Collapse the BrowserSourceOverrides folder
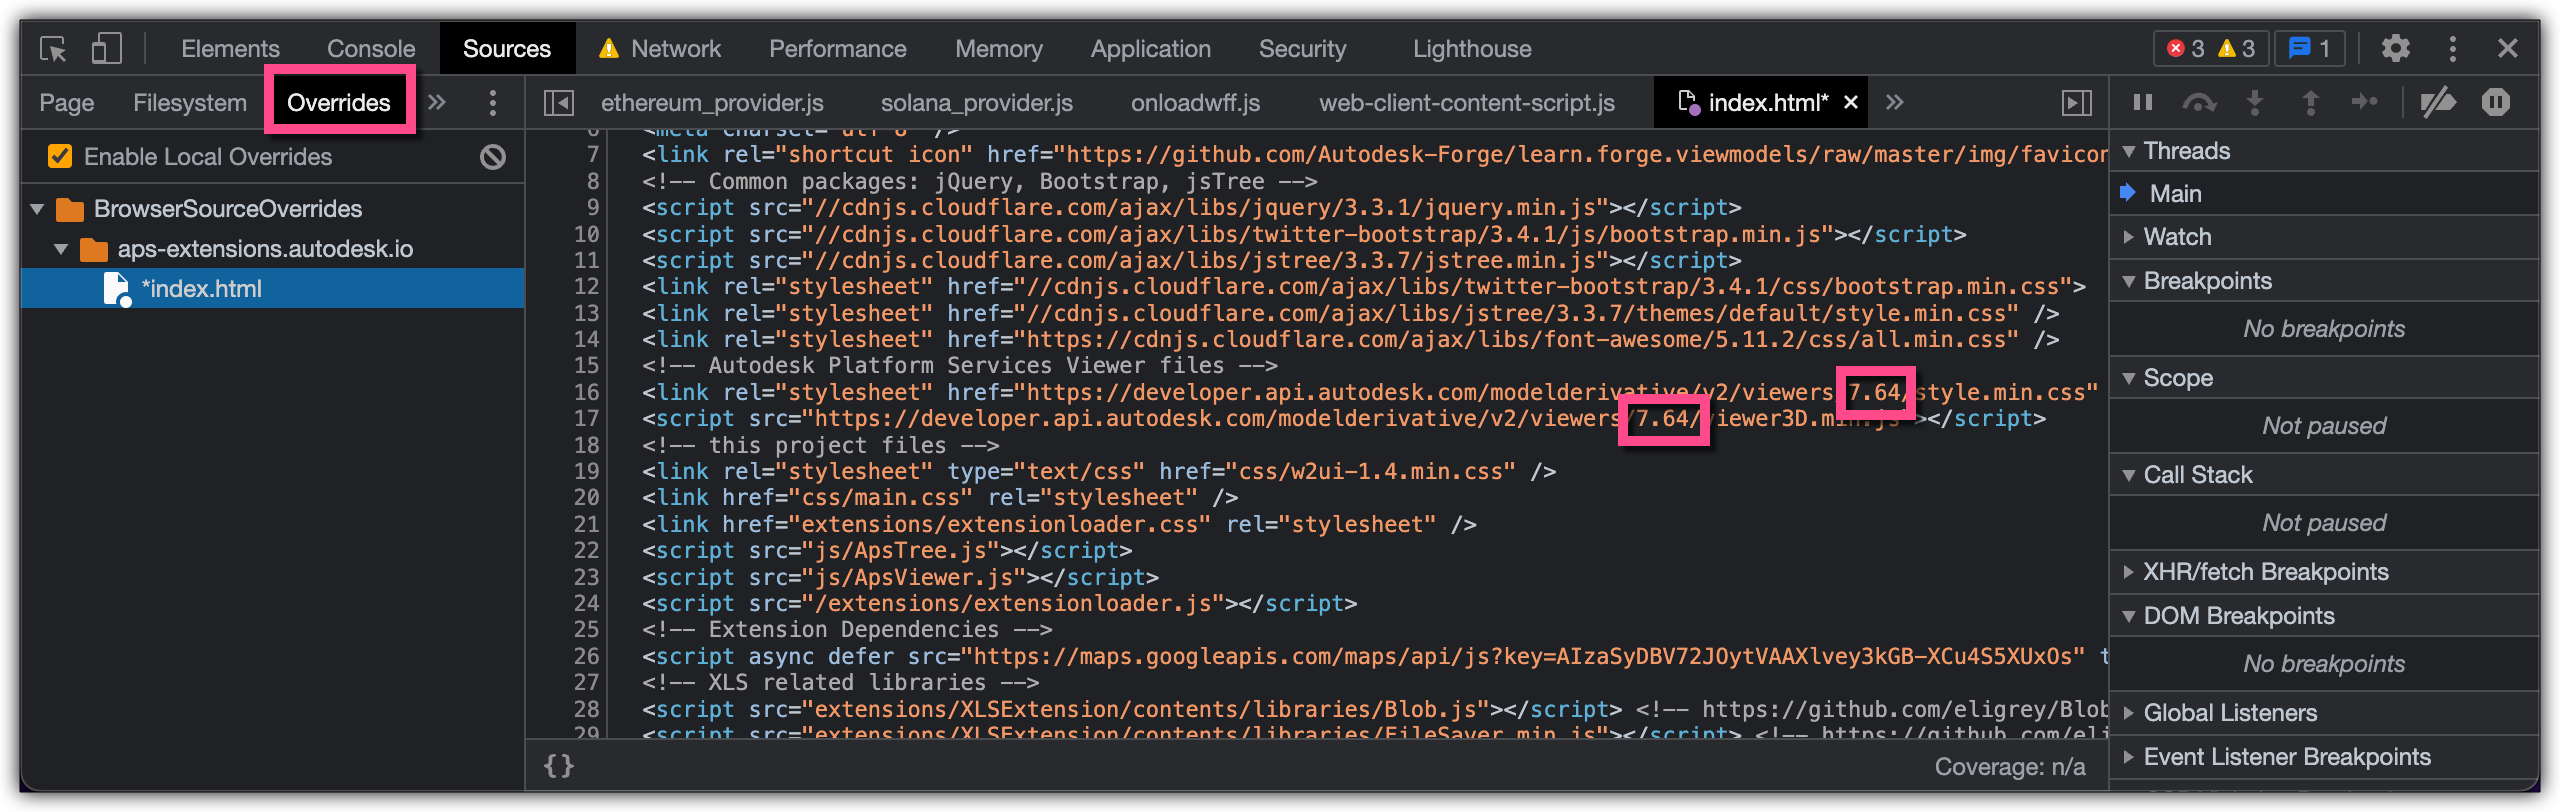2560x812 pixels. tap(38, 209)
